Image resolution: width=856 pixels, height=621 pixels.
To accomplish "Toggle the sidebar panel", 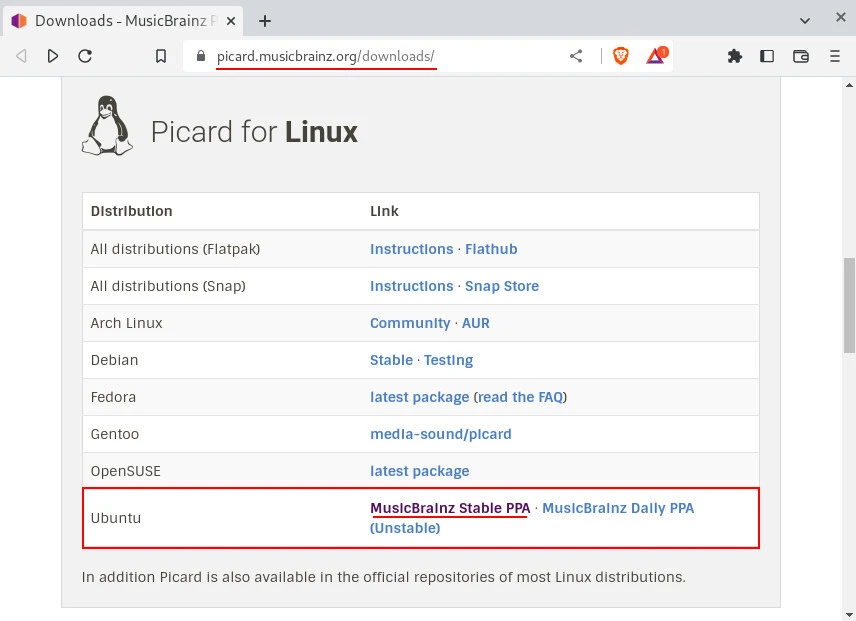I will [767, 57].
